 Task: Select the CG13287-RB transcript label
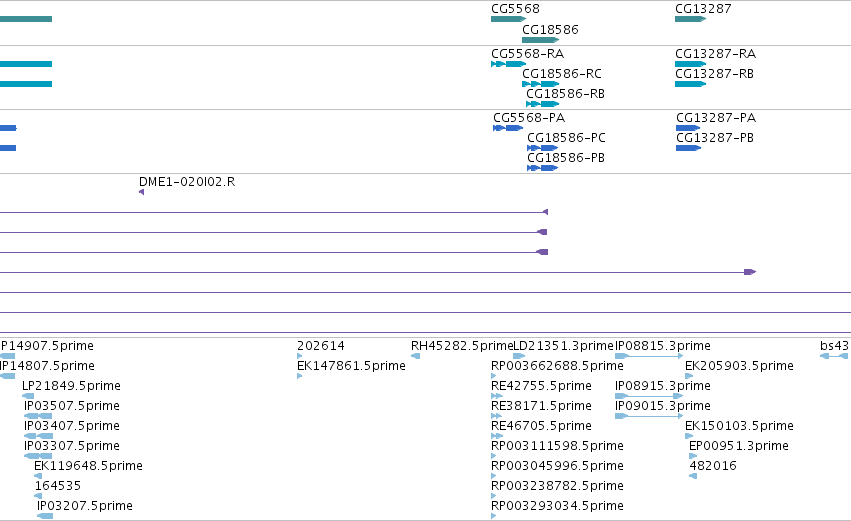pyautogui.click(x=714, y=74)
